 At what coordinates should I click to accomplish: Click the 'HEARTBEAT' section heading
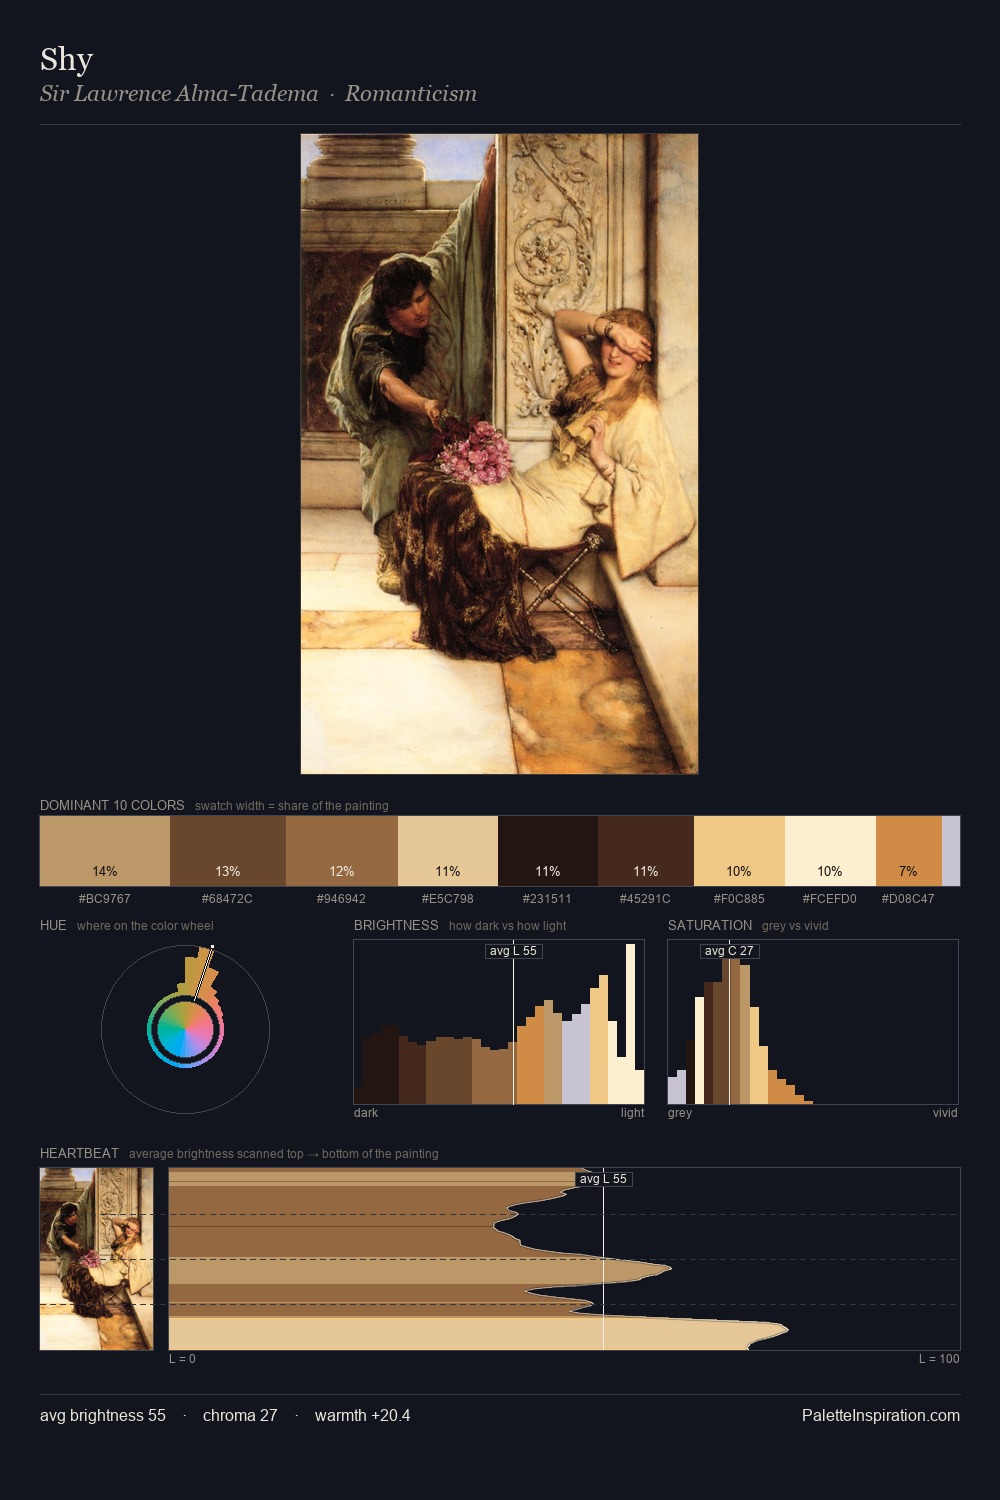point(79,1153)
